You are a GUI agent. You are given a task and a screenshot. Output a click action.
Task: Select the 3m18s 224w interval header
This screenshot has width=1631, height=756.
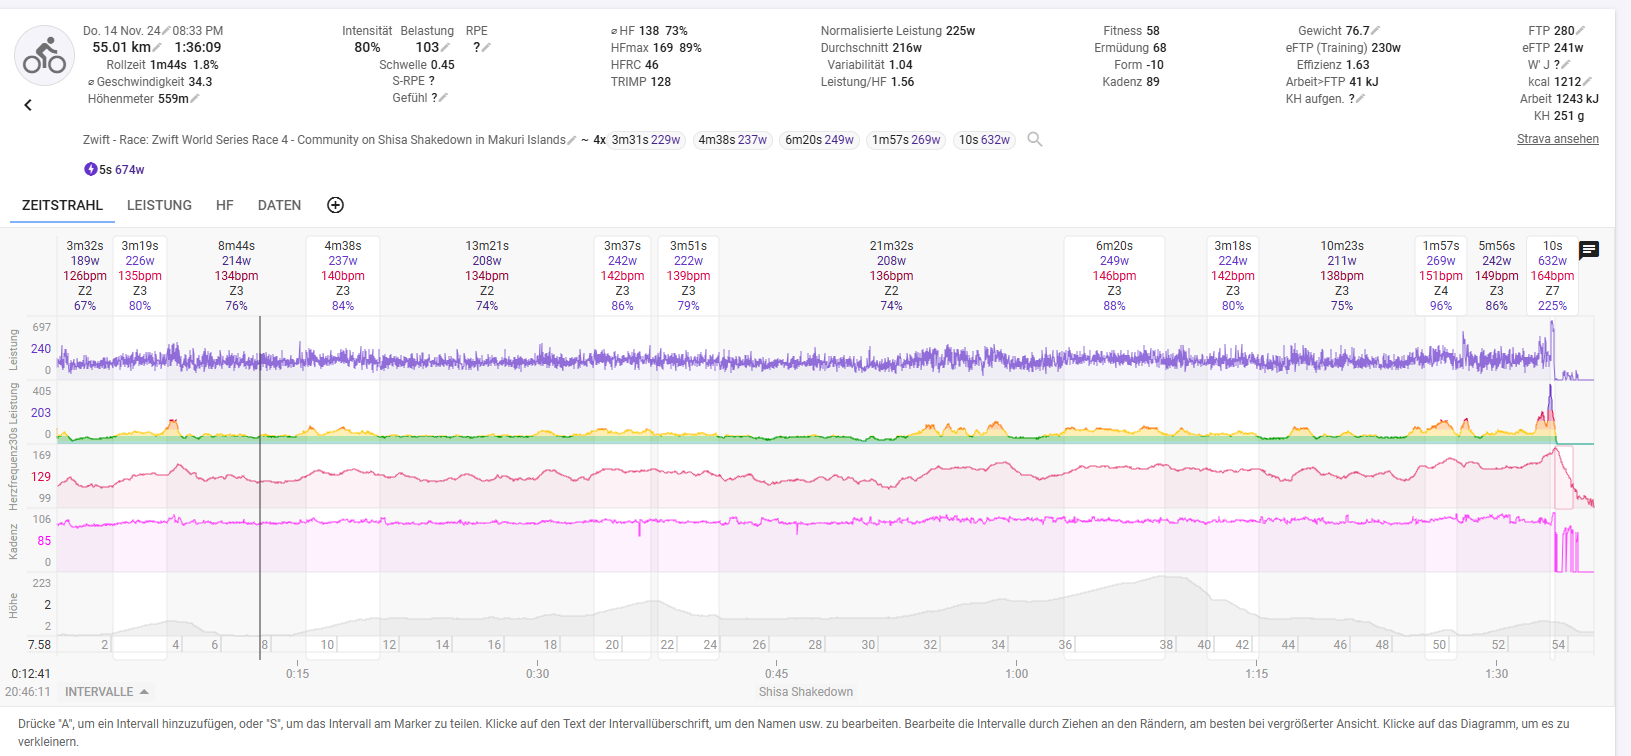1233,275
